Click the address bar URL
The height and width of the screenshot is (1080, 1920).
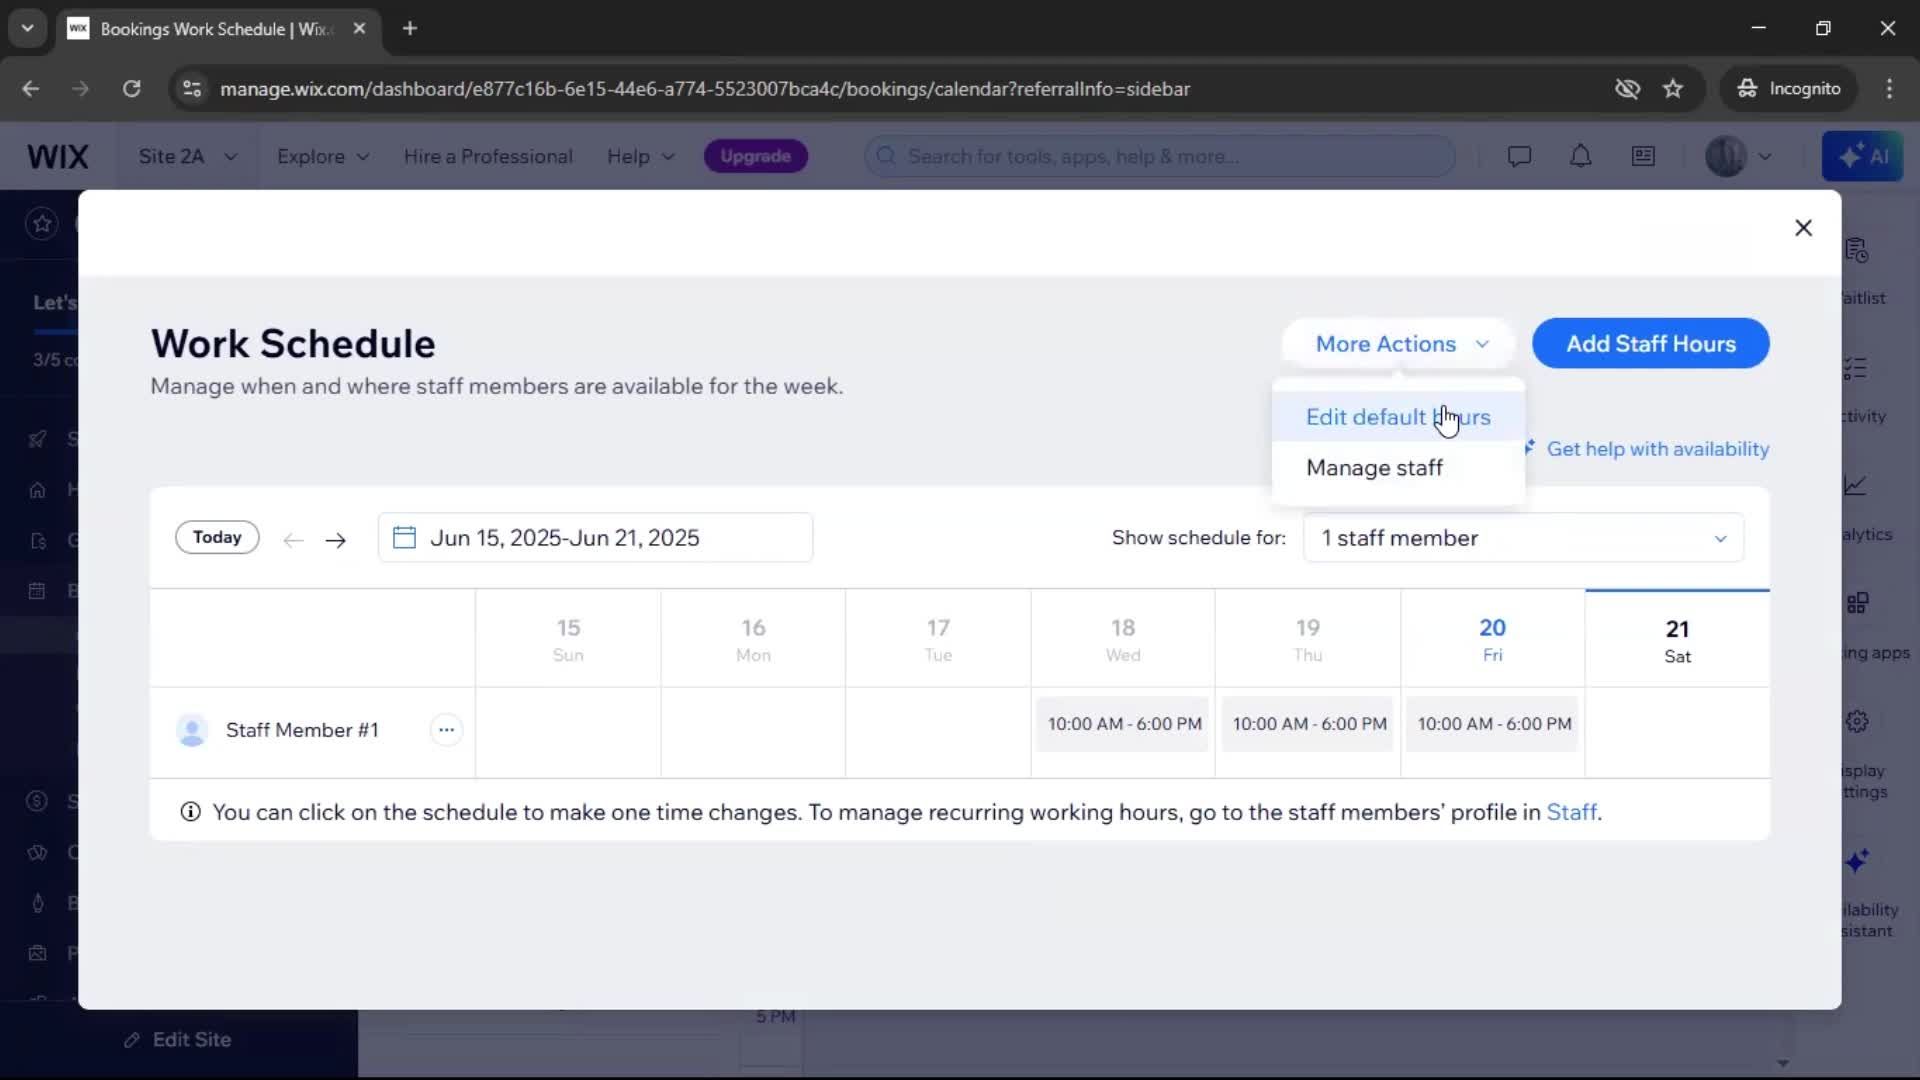point(705,89)
